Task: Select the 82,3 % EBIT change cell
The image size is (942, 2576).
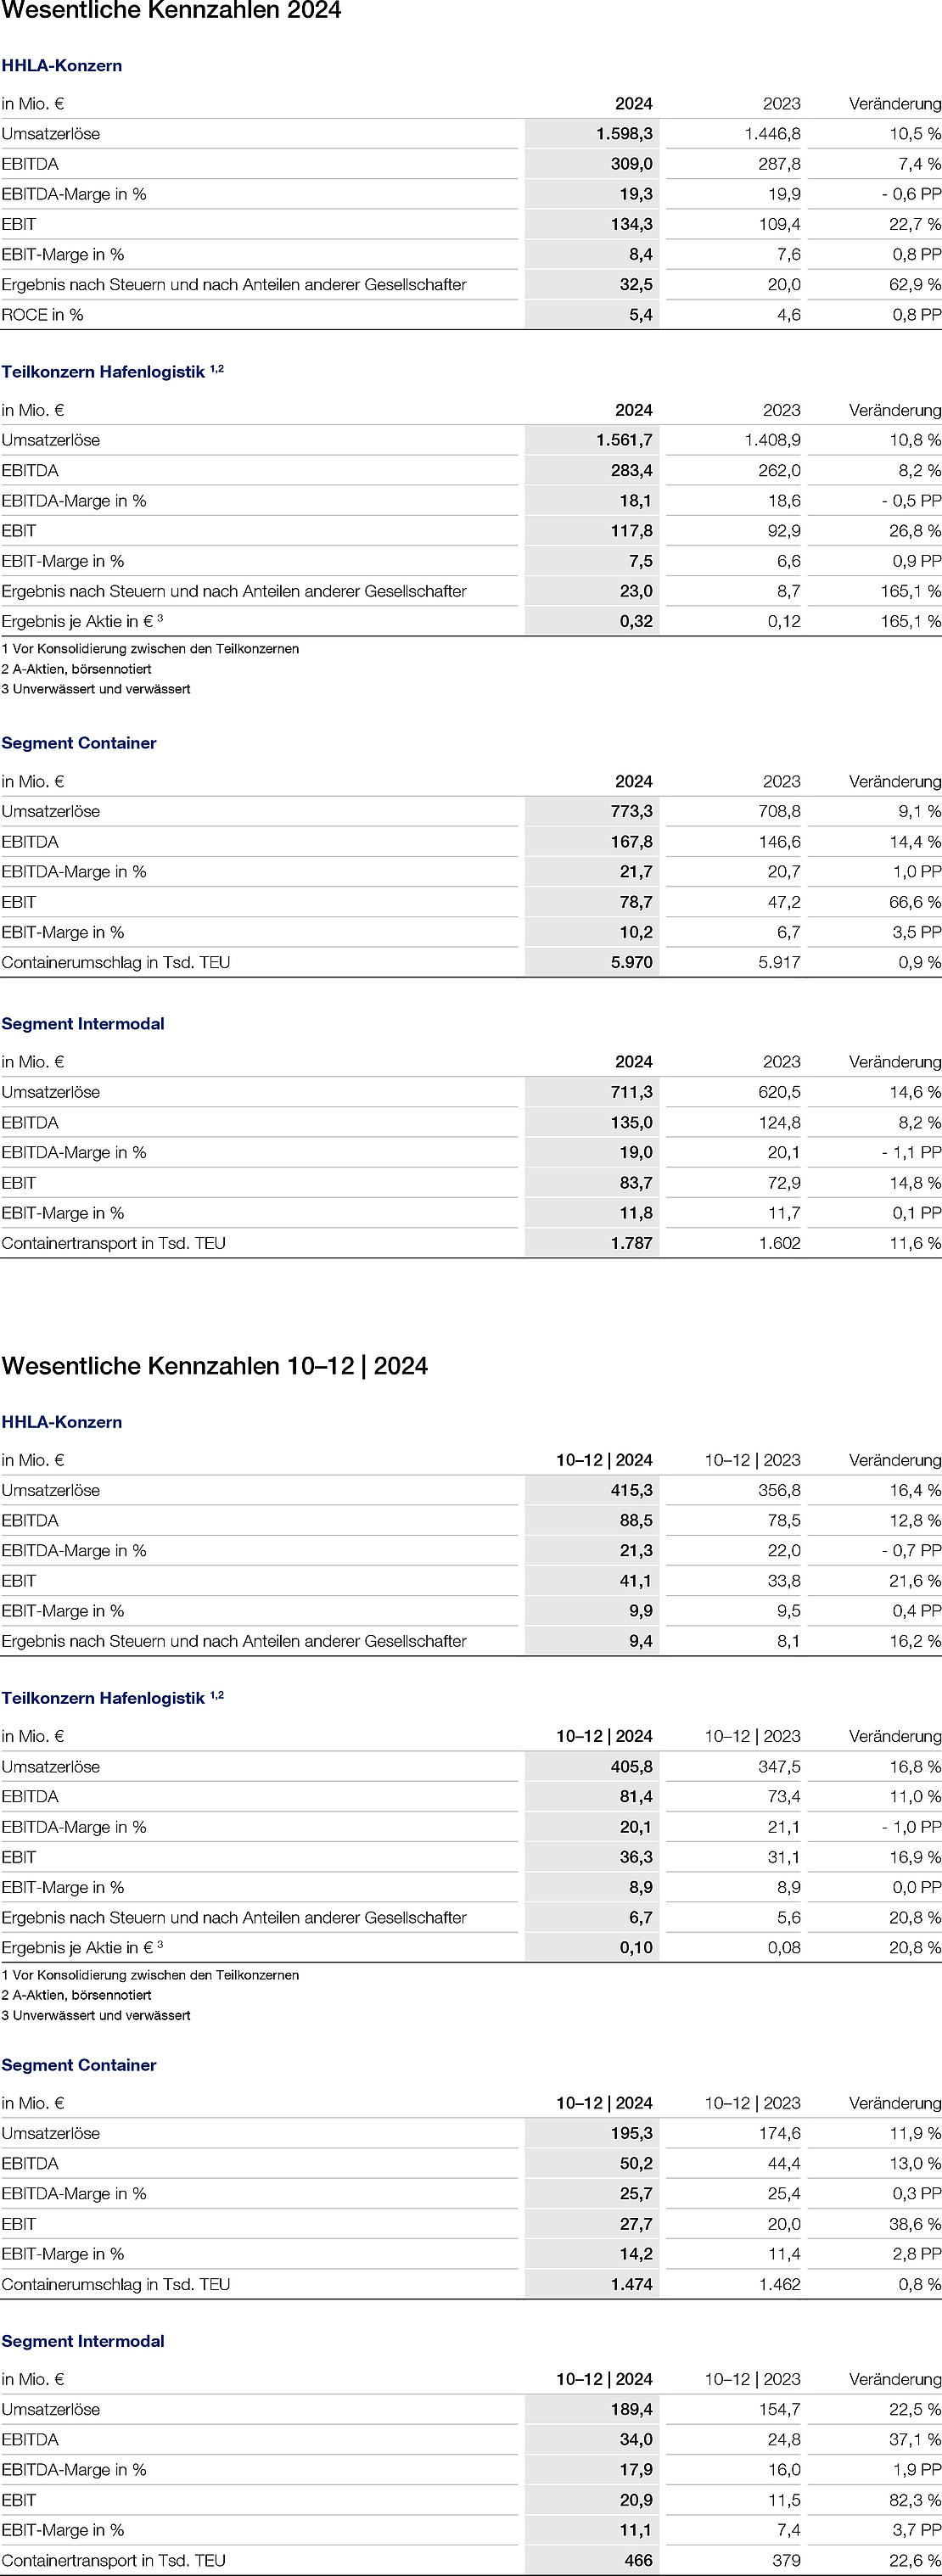Action: click(x=914, y=2500)
